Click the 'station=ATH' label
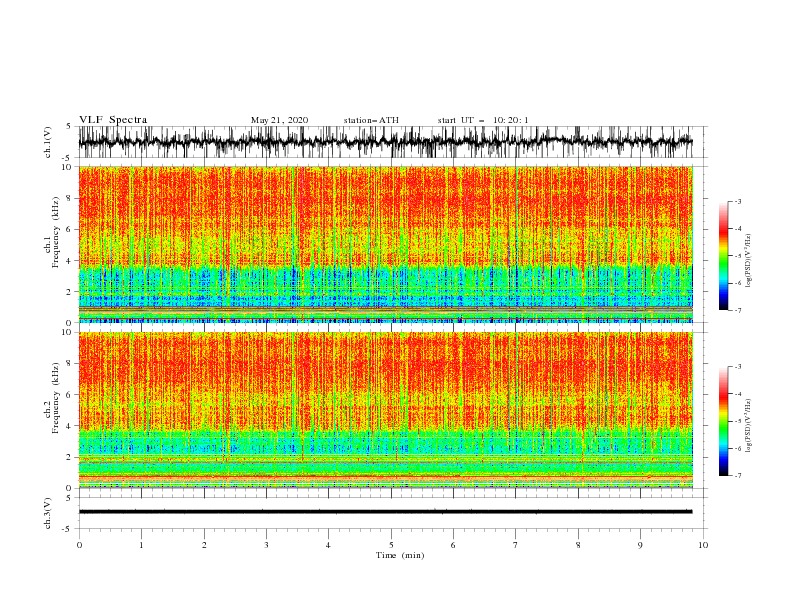792x612 pixels. [371, 120]
